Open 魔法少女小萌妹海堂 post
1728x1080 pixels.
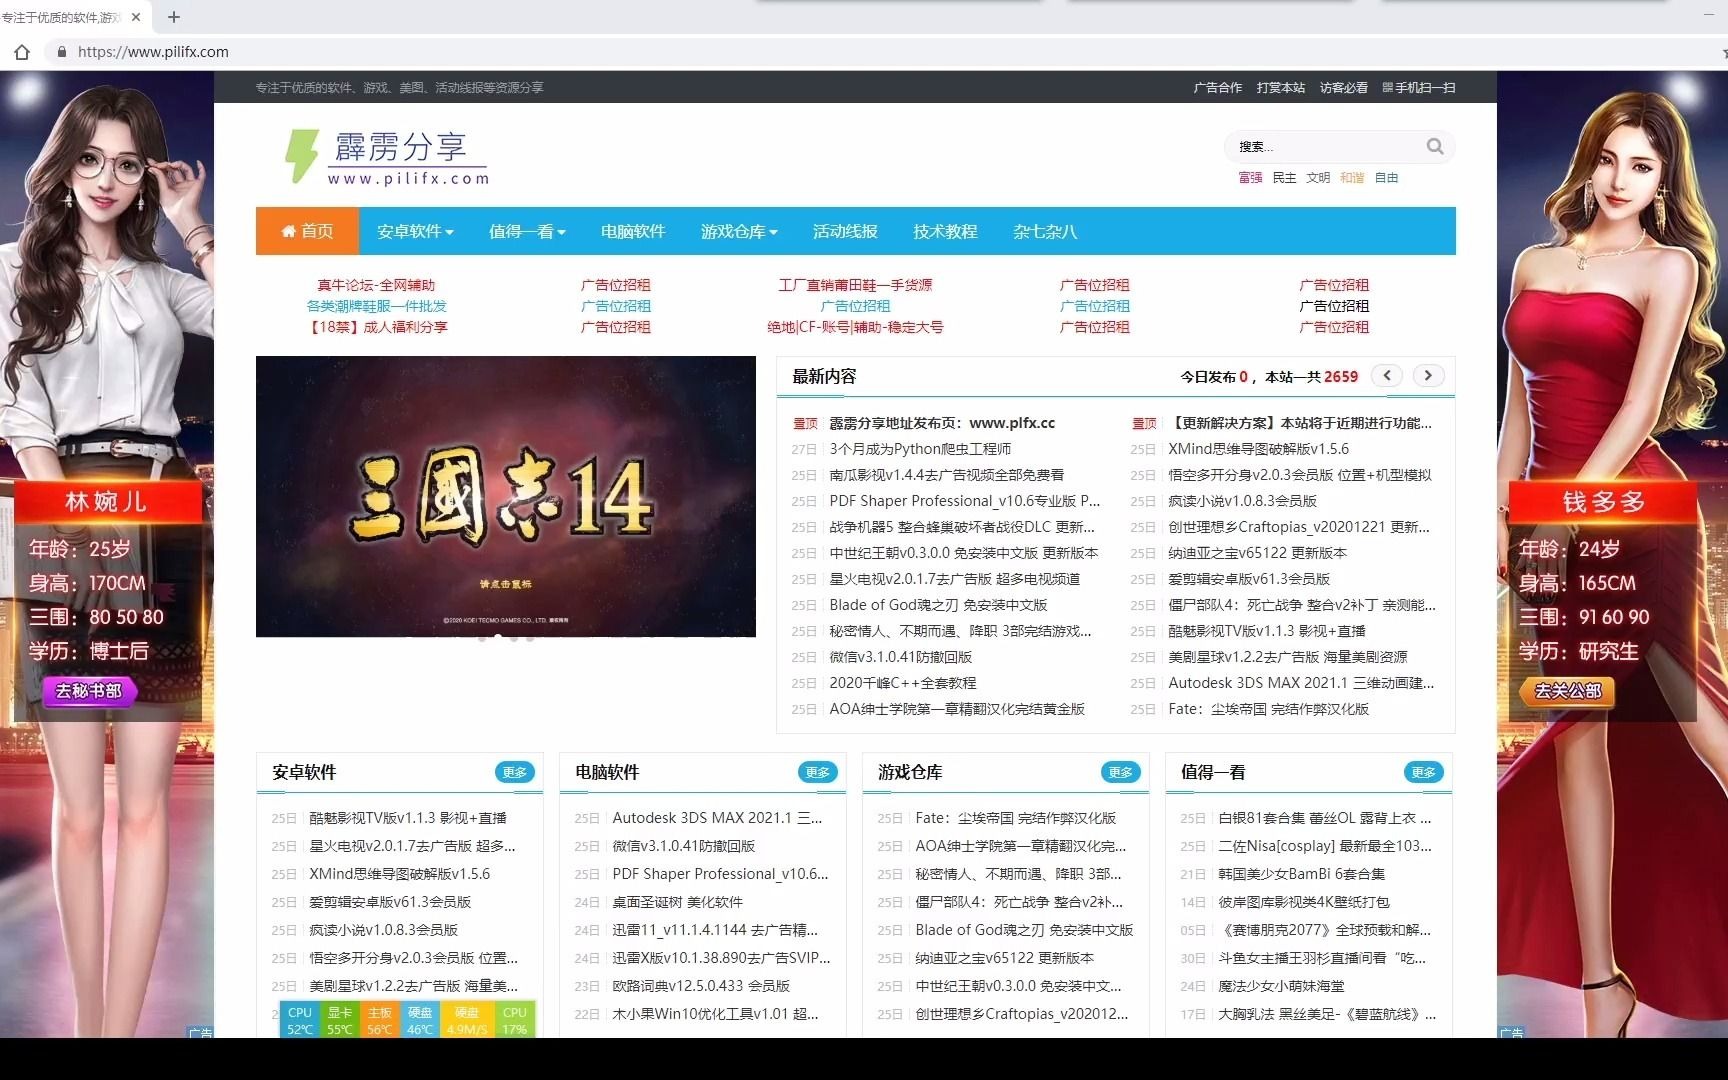pos(1280,986)
